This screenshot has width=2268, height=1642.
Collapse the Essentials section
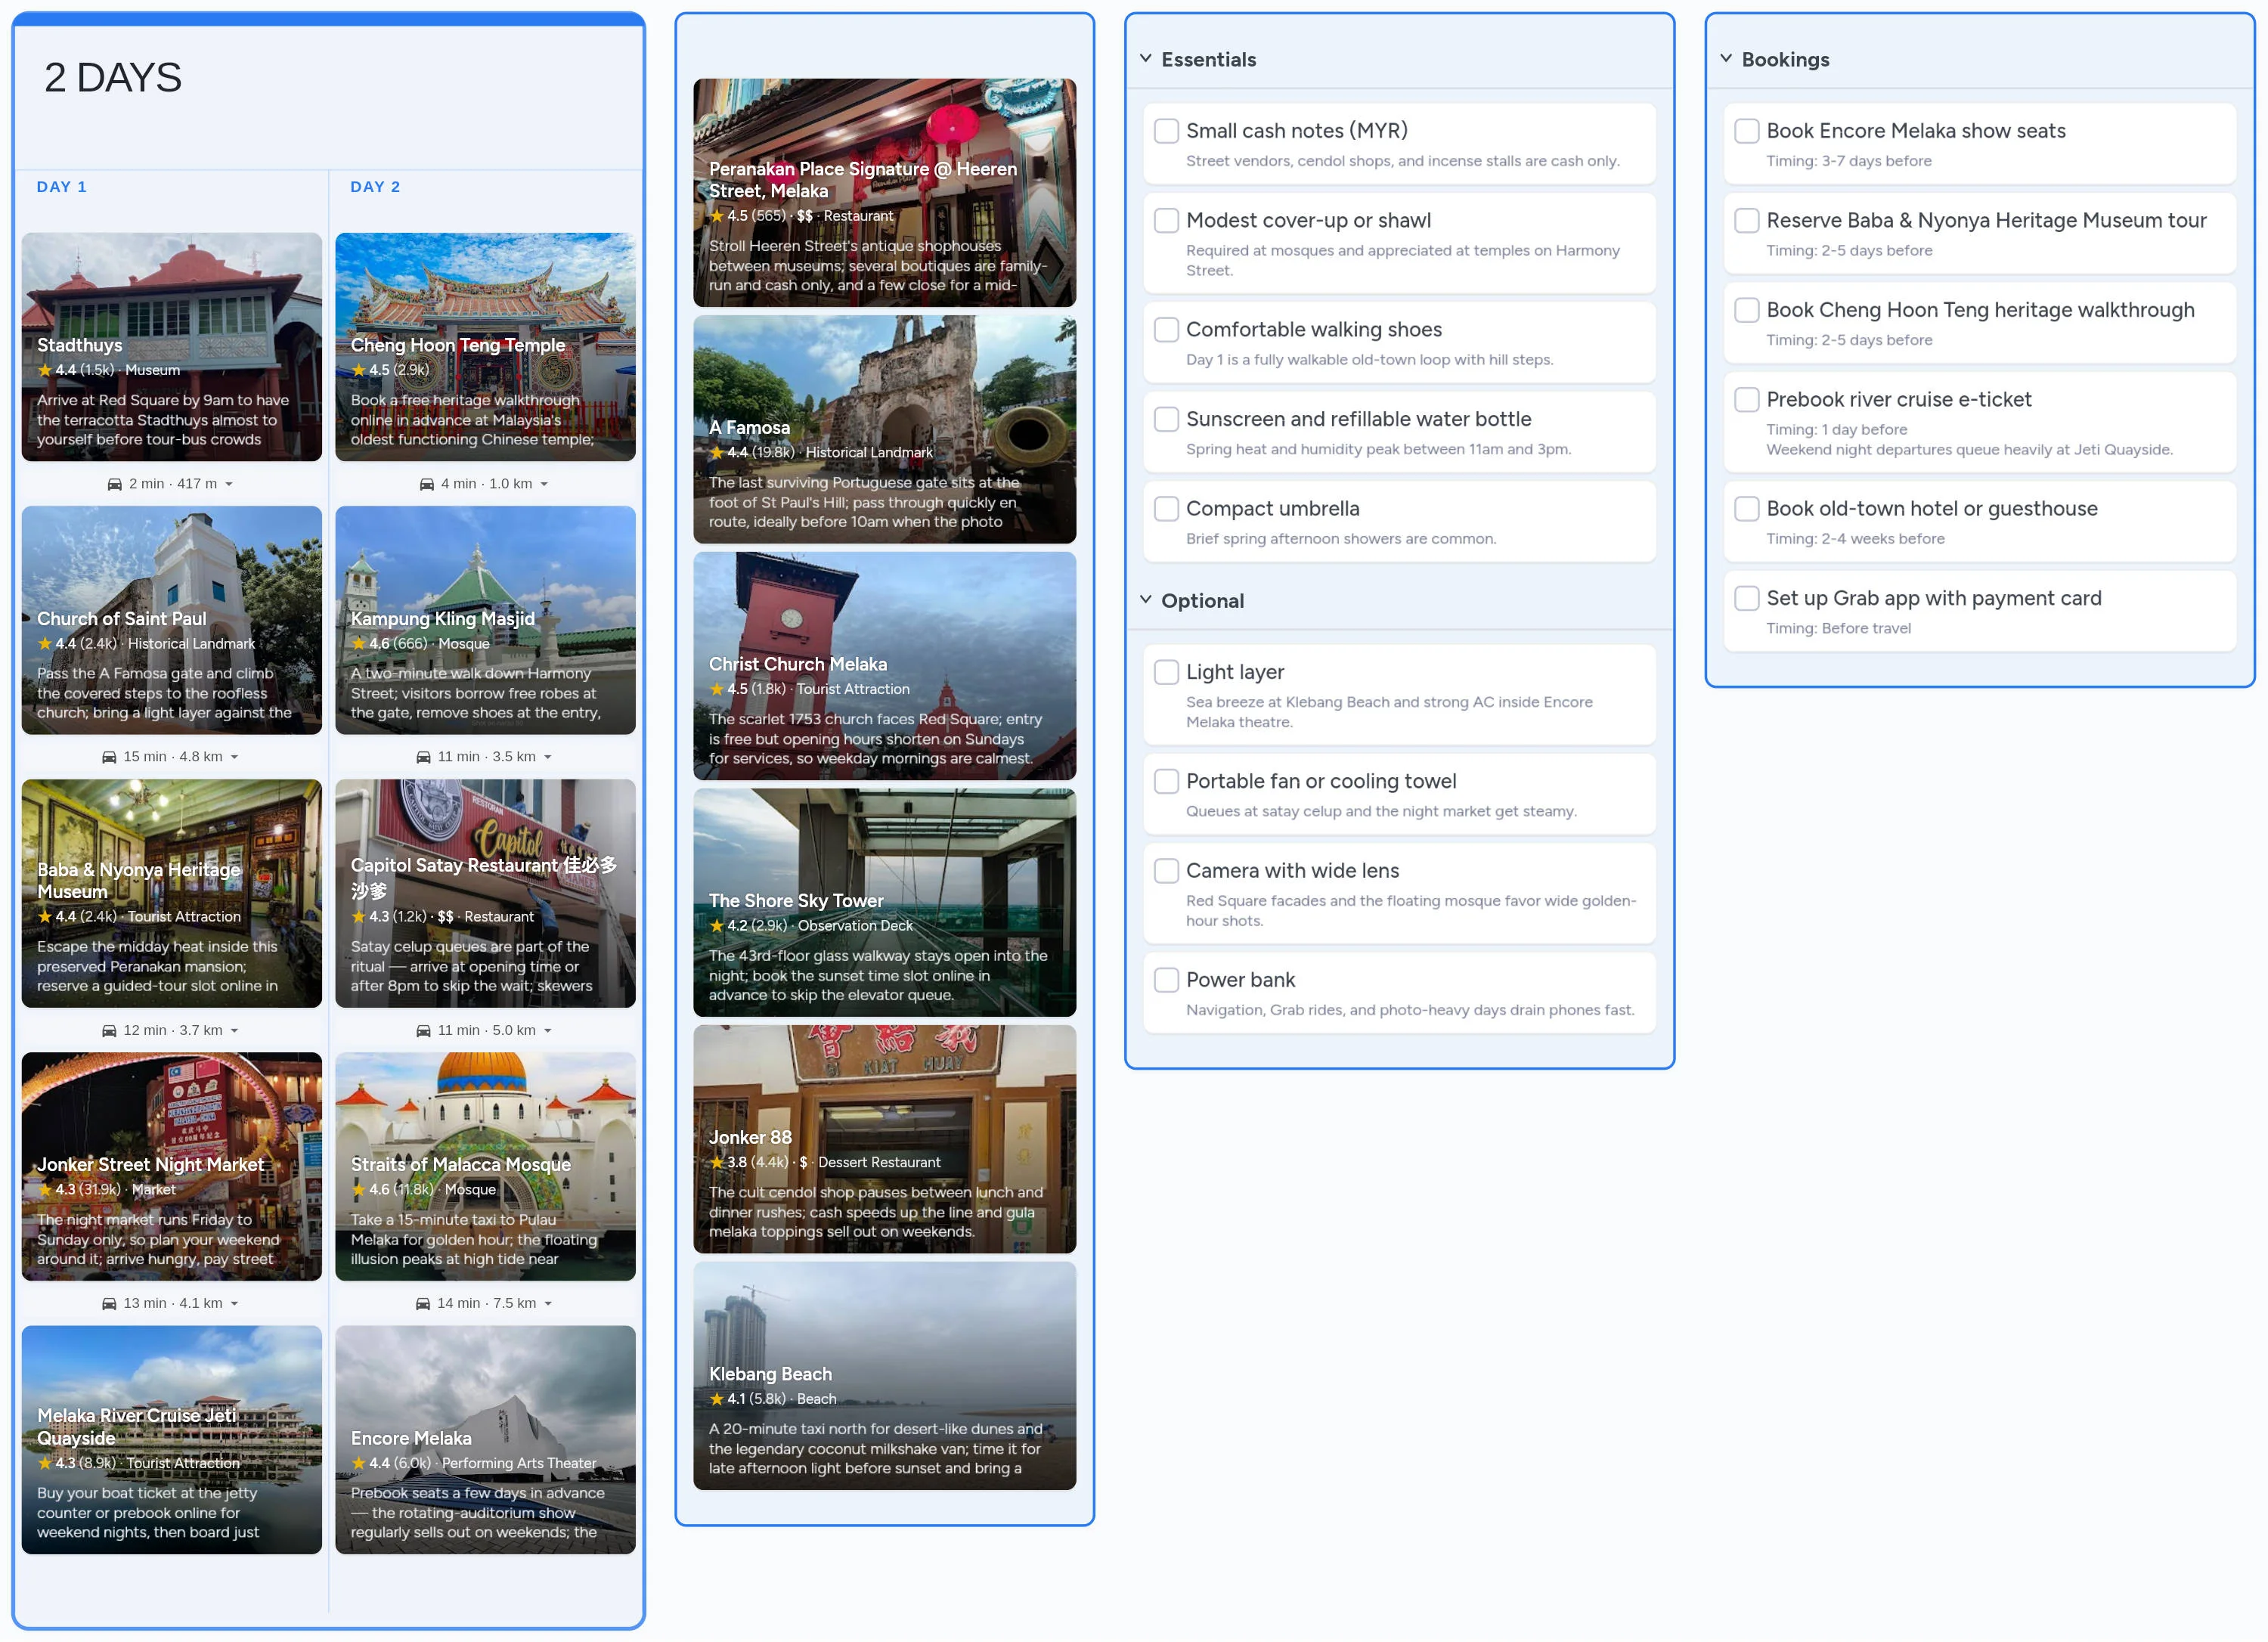(1146, 59)
